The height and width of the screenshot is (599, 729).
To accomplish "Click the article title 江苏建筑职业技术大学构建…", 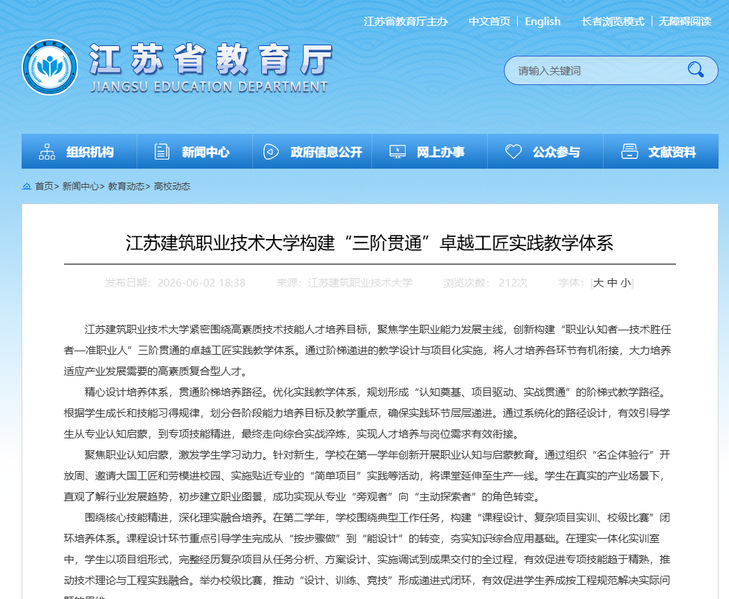I will coord(370,243).
